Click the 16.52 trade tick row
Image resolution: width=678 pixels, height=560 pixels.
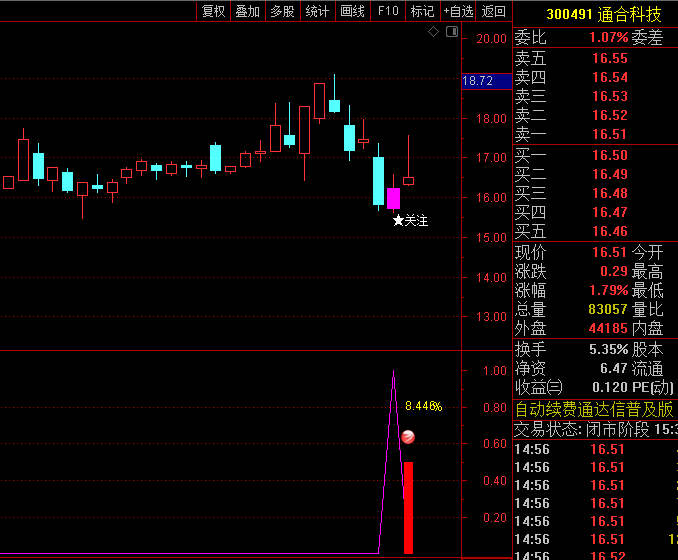tap(595, 555)
